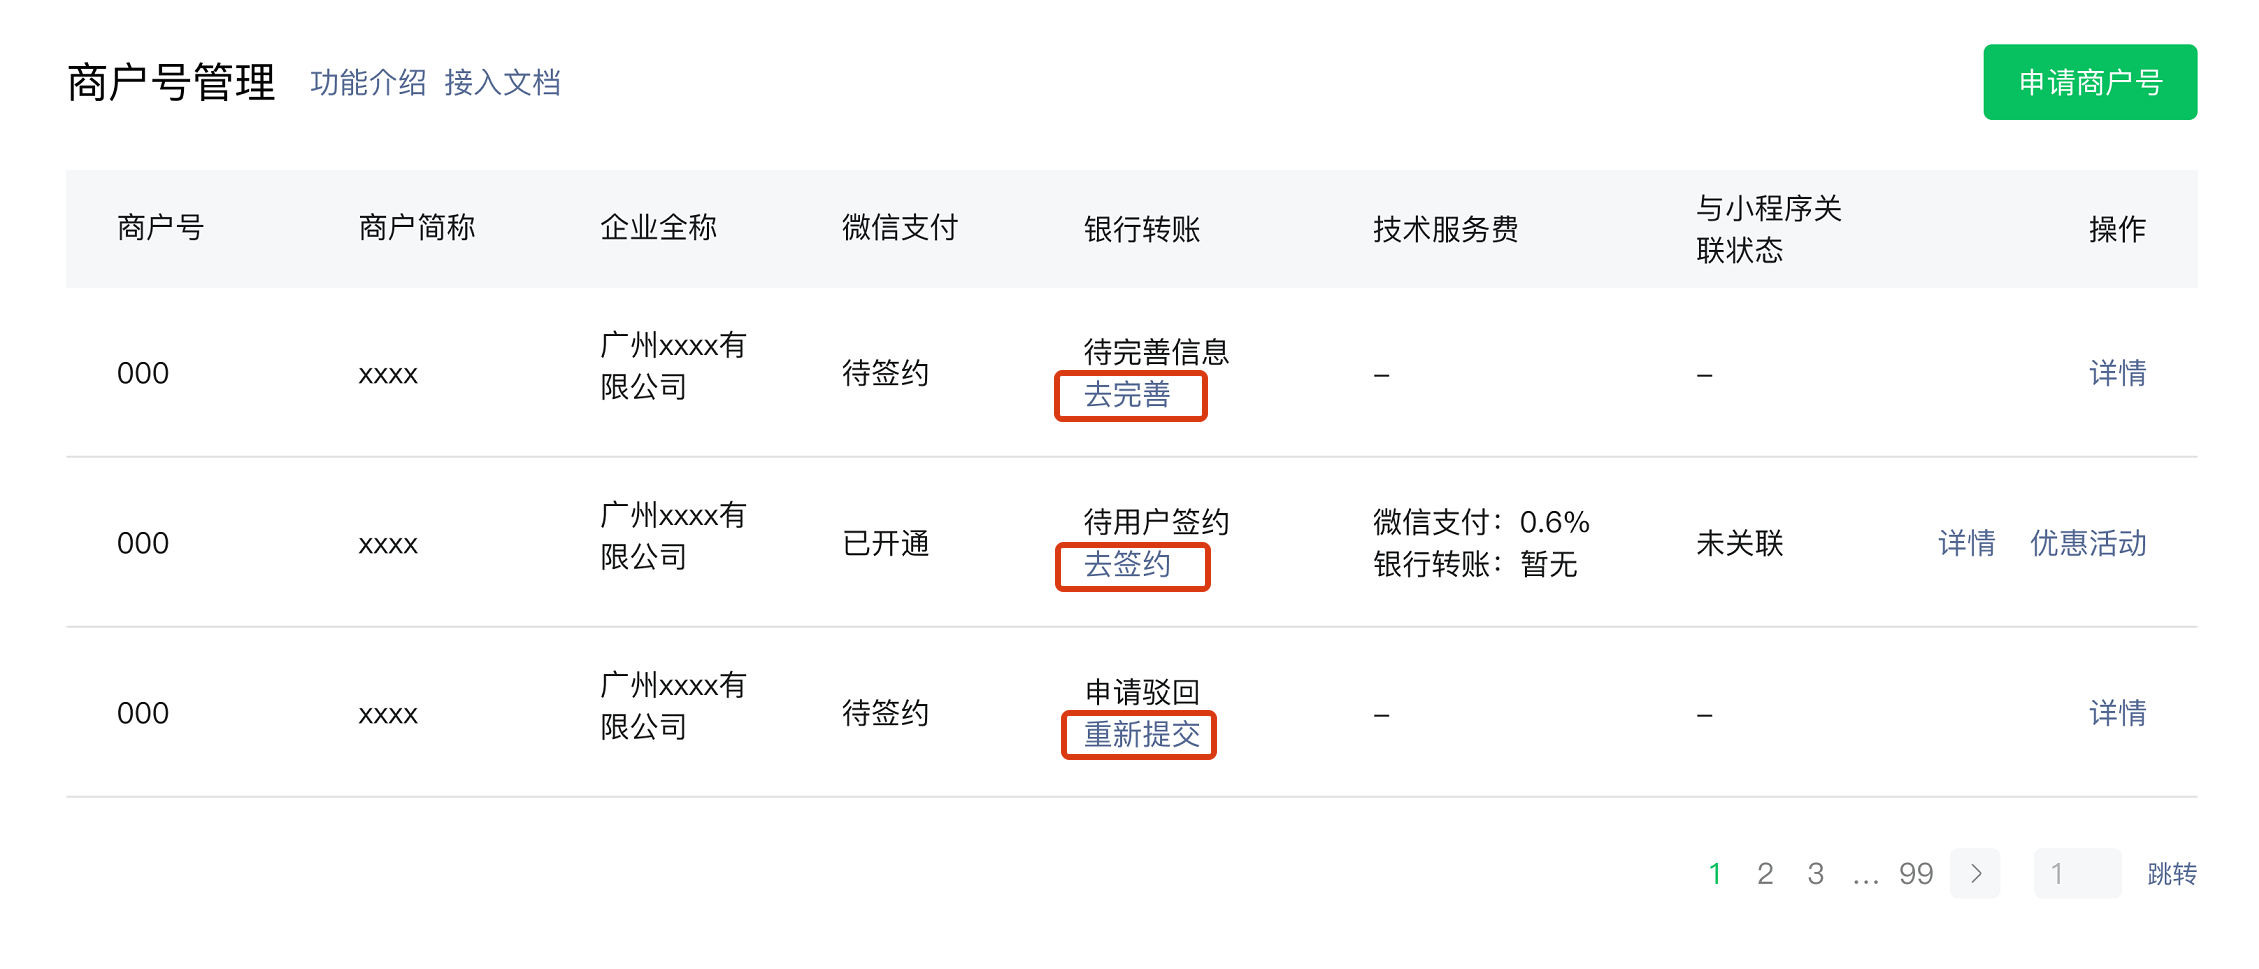Click the 跳转 jump link
Viewport: 2259px width, 969px height.
[2171, 874]
